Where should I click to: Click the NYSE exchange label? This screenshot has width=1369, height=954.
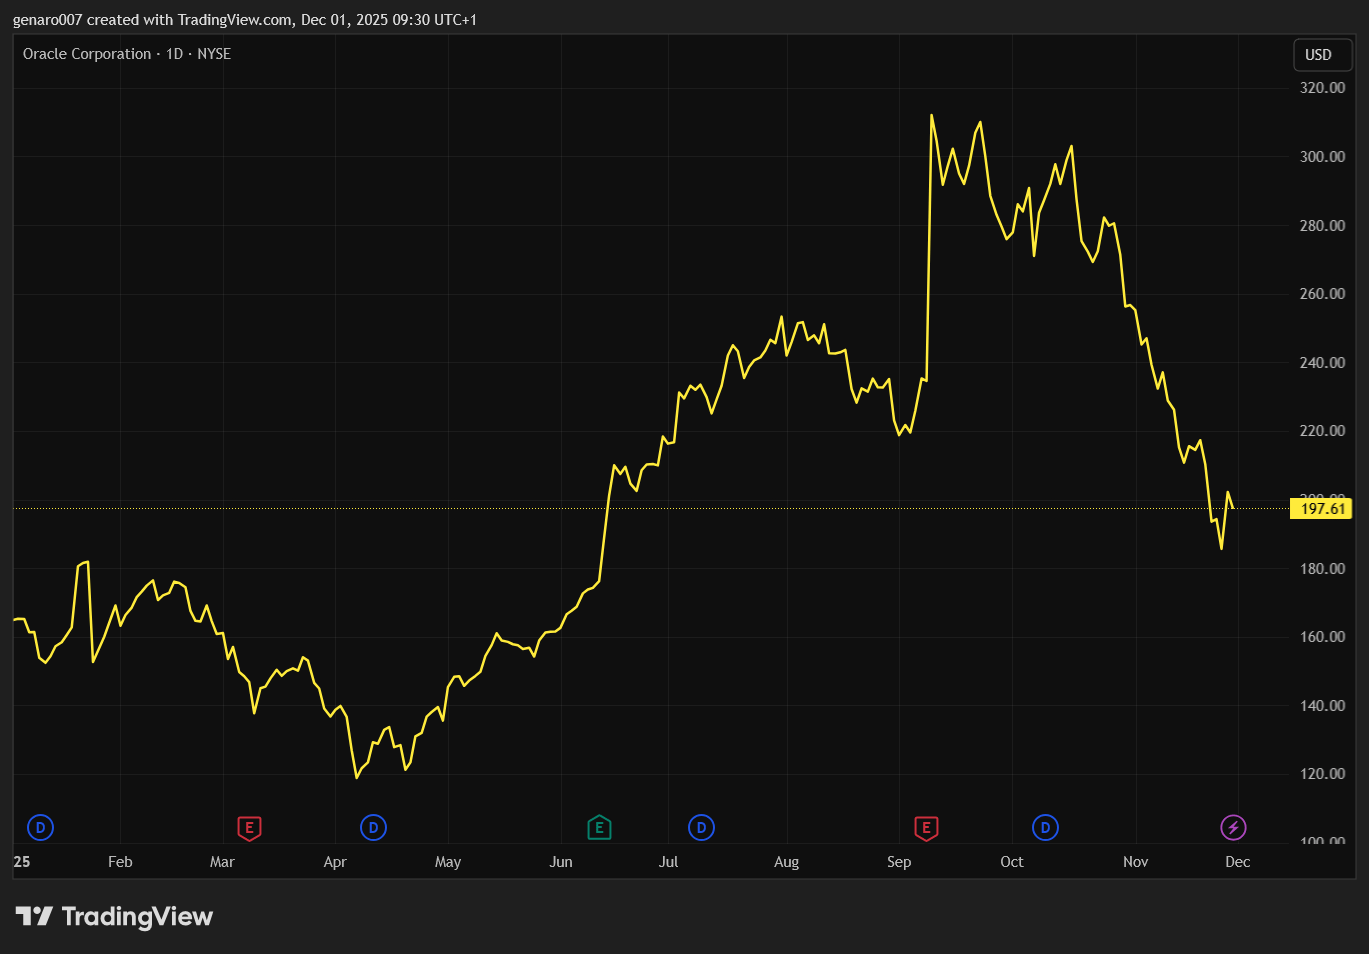214,54
